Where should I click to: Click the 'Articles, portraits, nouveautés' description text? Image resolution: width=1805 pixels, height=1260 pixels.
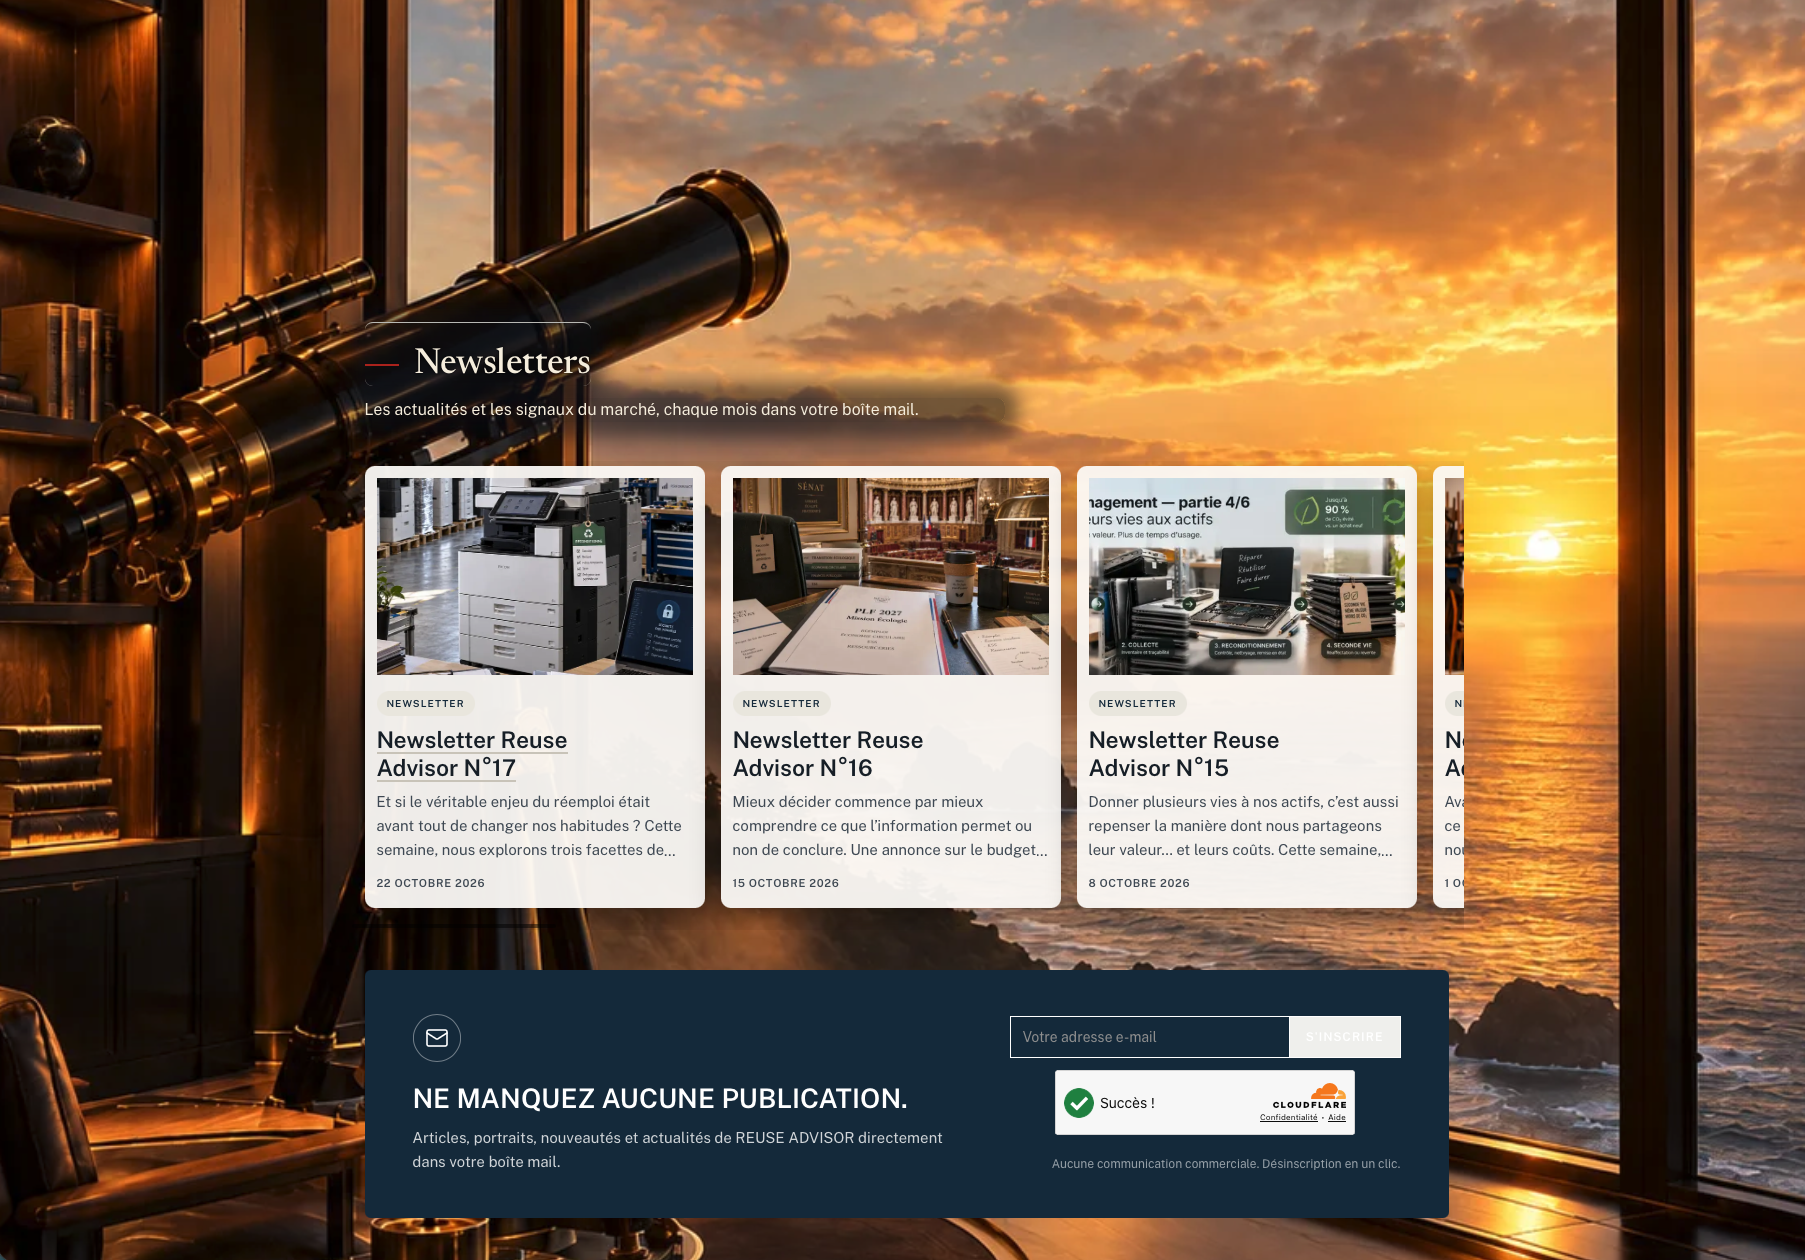coord(678,1150)
